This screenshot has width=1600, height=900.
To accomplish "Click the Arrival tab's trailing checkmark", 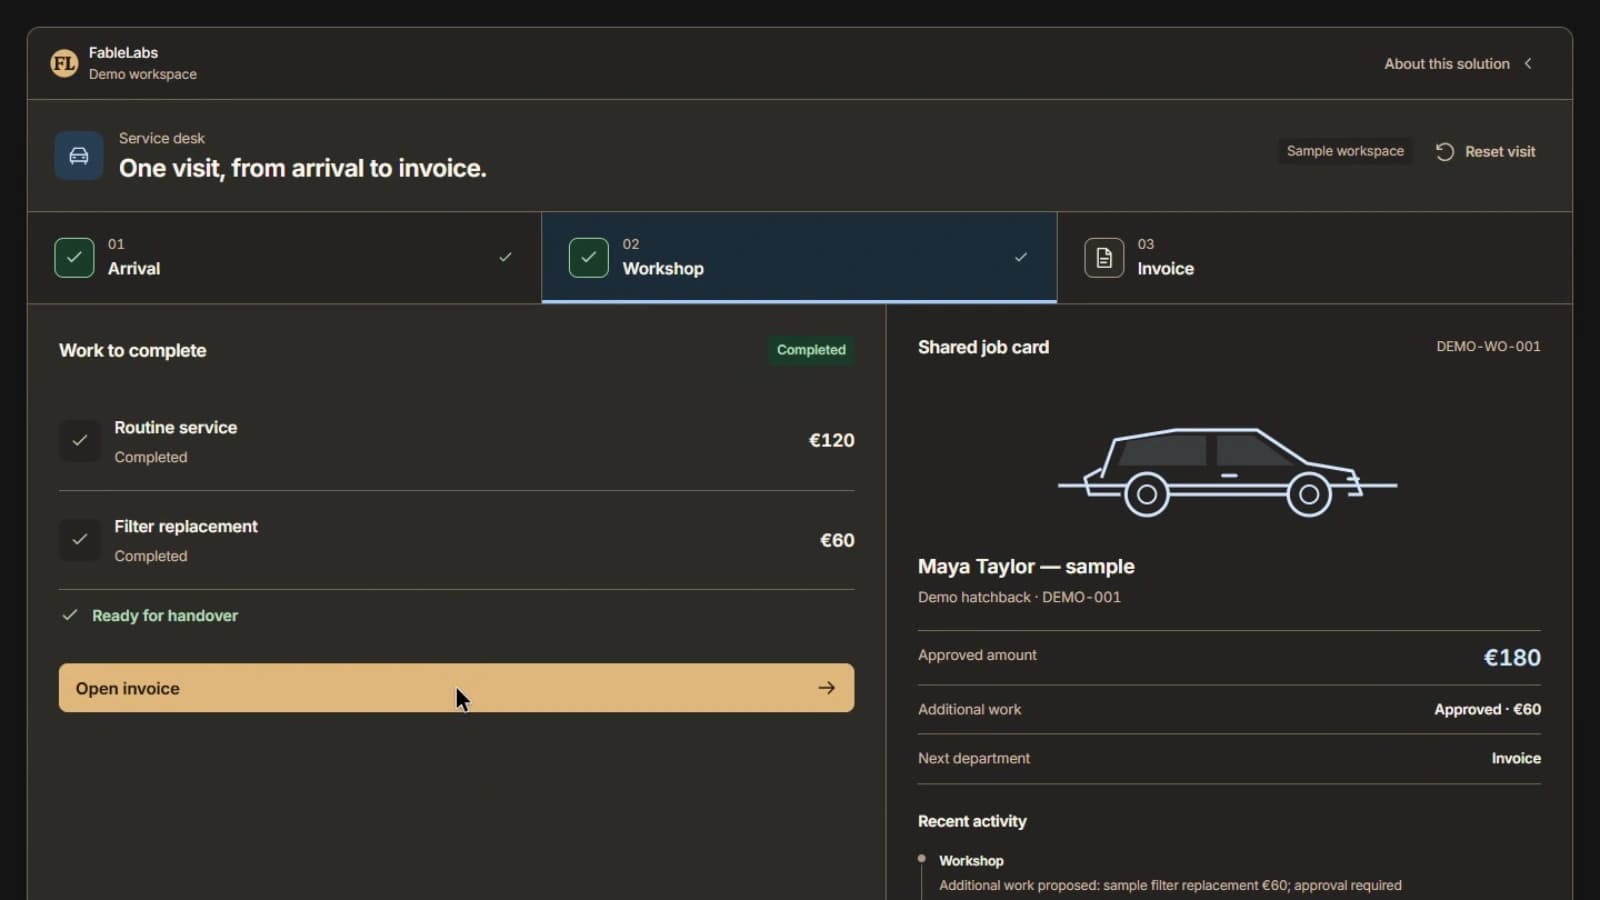I will click(505, 257).
